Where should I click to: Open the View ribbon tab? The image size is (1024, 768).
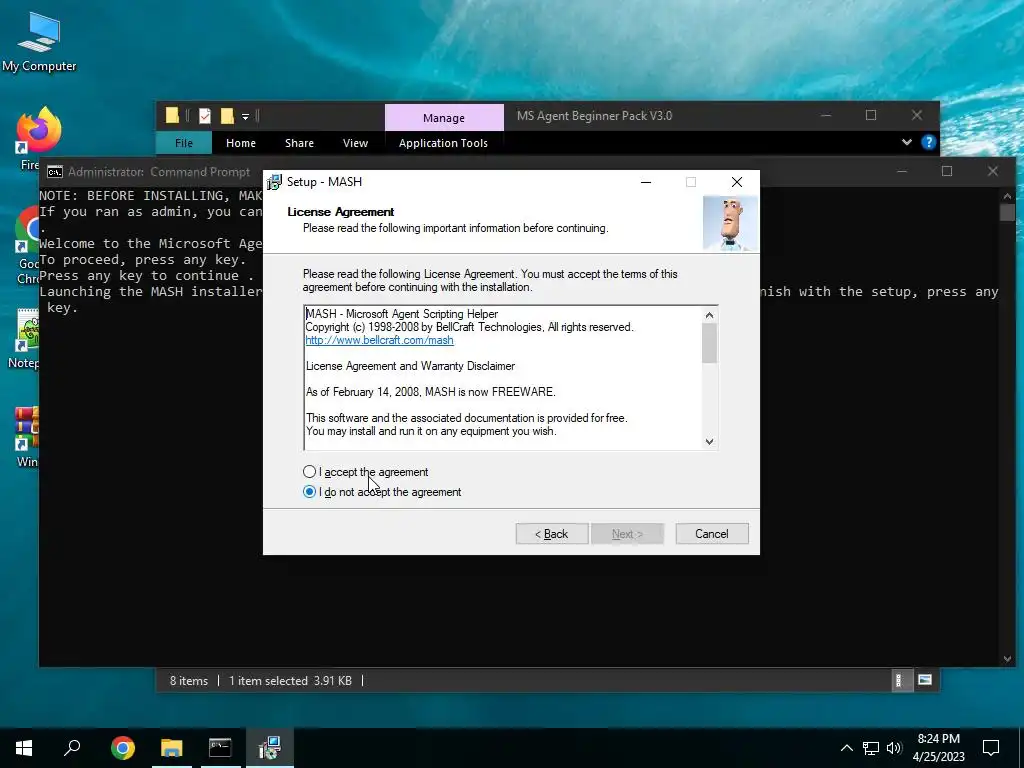(355, 143)
